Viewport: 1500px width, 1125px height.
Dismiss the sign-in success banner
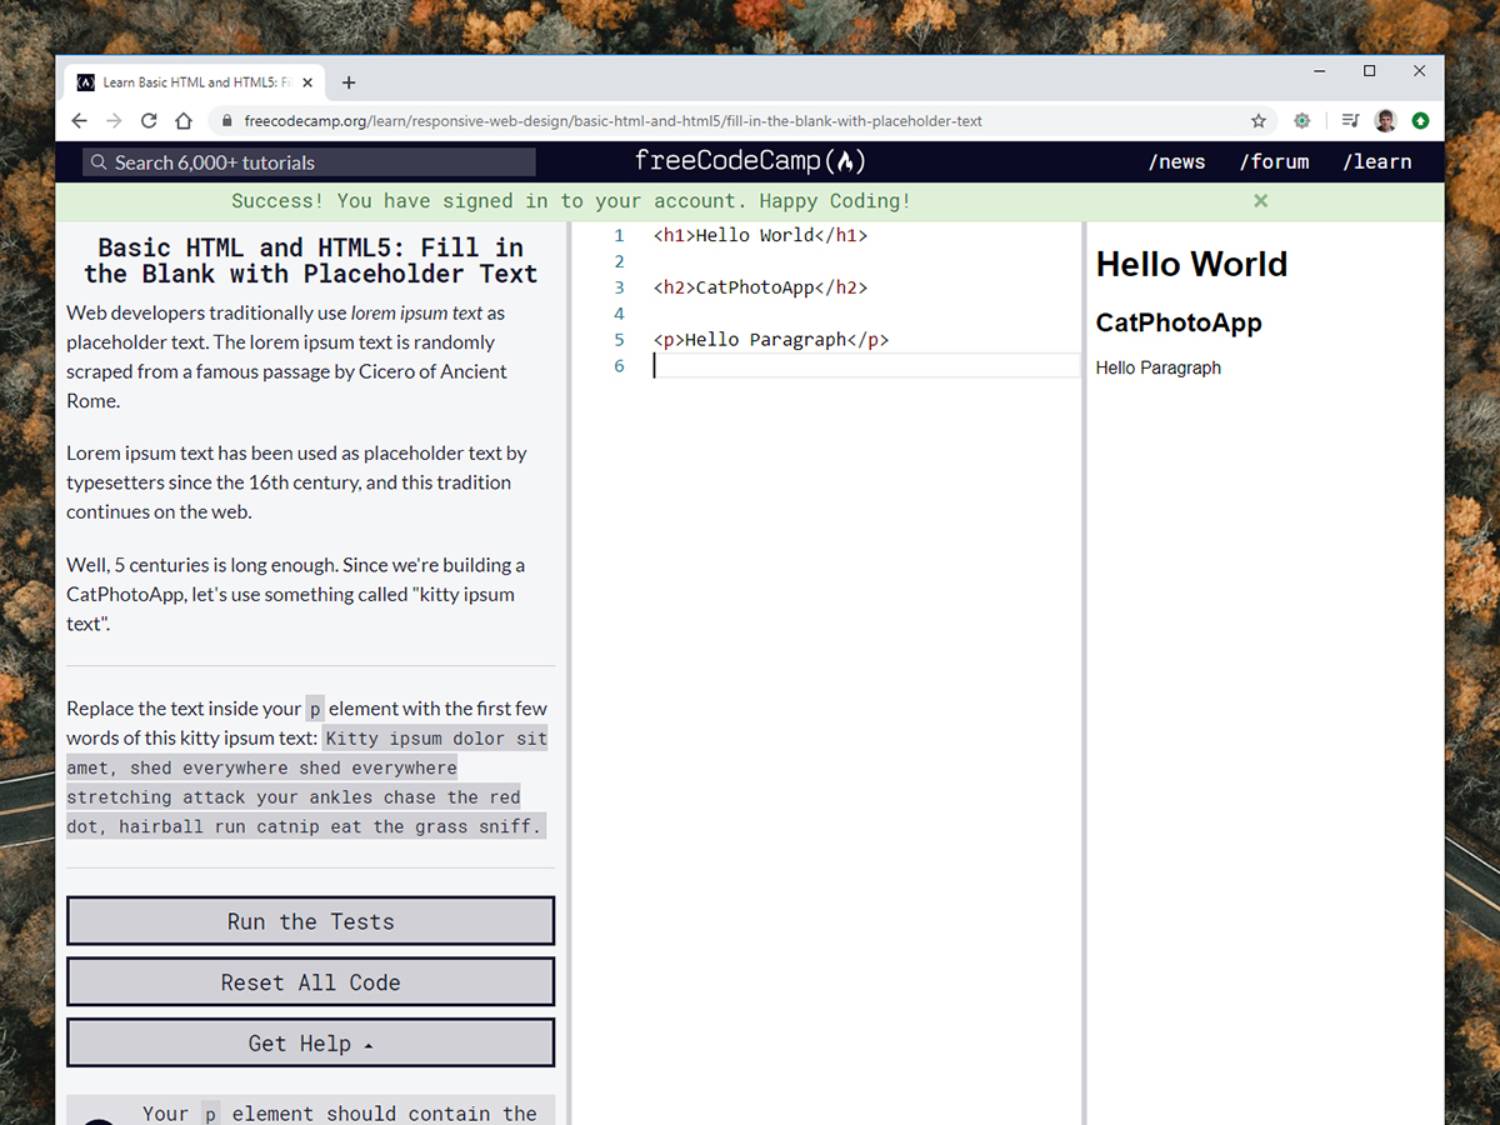[x=1261, y=201]
